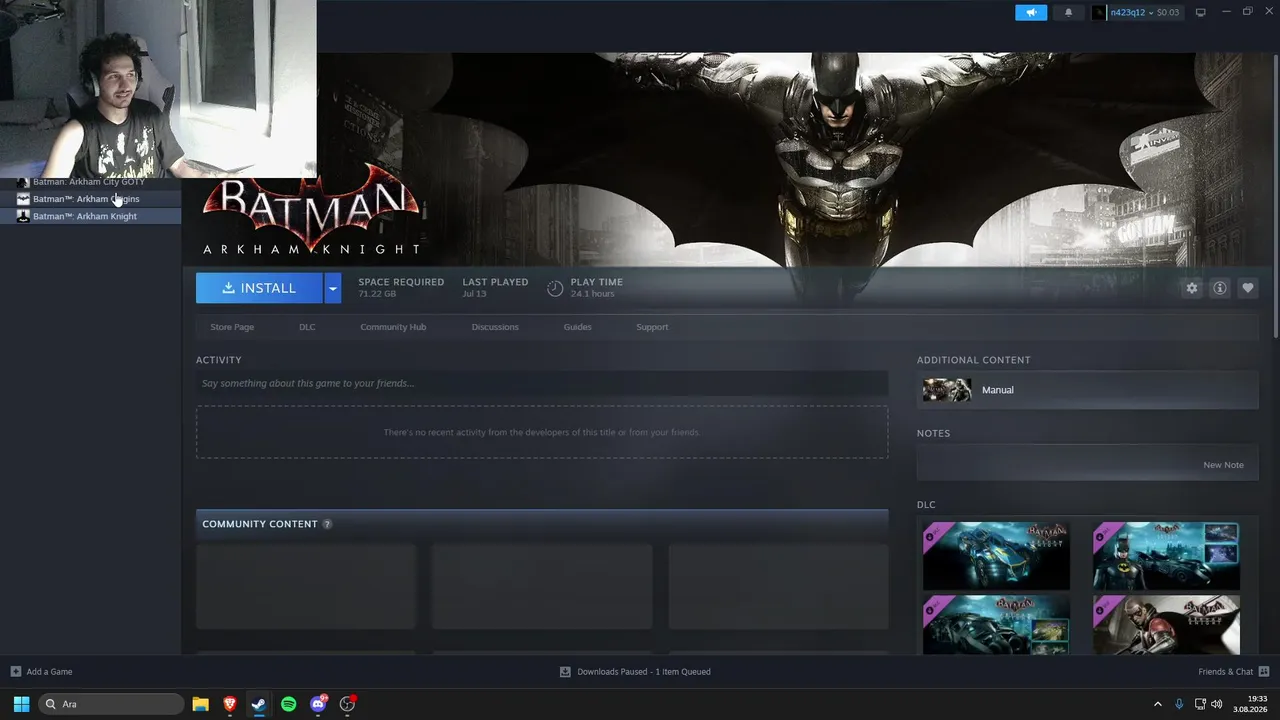The height and width of the screenshot is (720, 1280).
Task: Install Batman: Arkham Knight
Action: (x=259, y=288)
